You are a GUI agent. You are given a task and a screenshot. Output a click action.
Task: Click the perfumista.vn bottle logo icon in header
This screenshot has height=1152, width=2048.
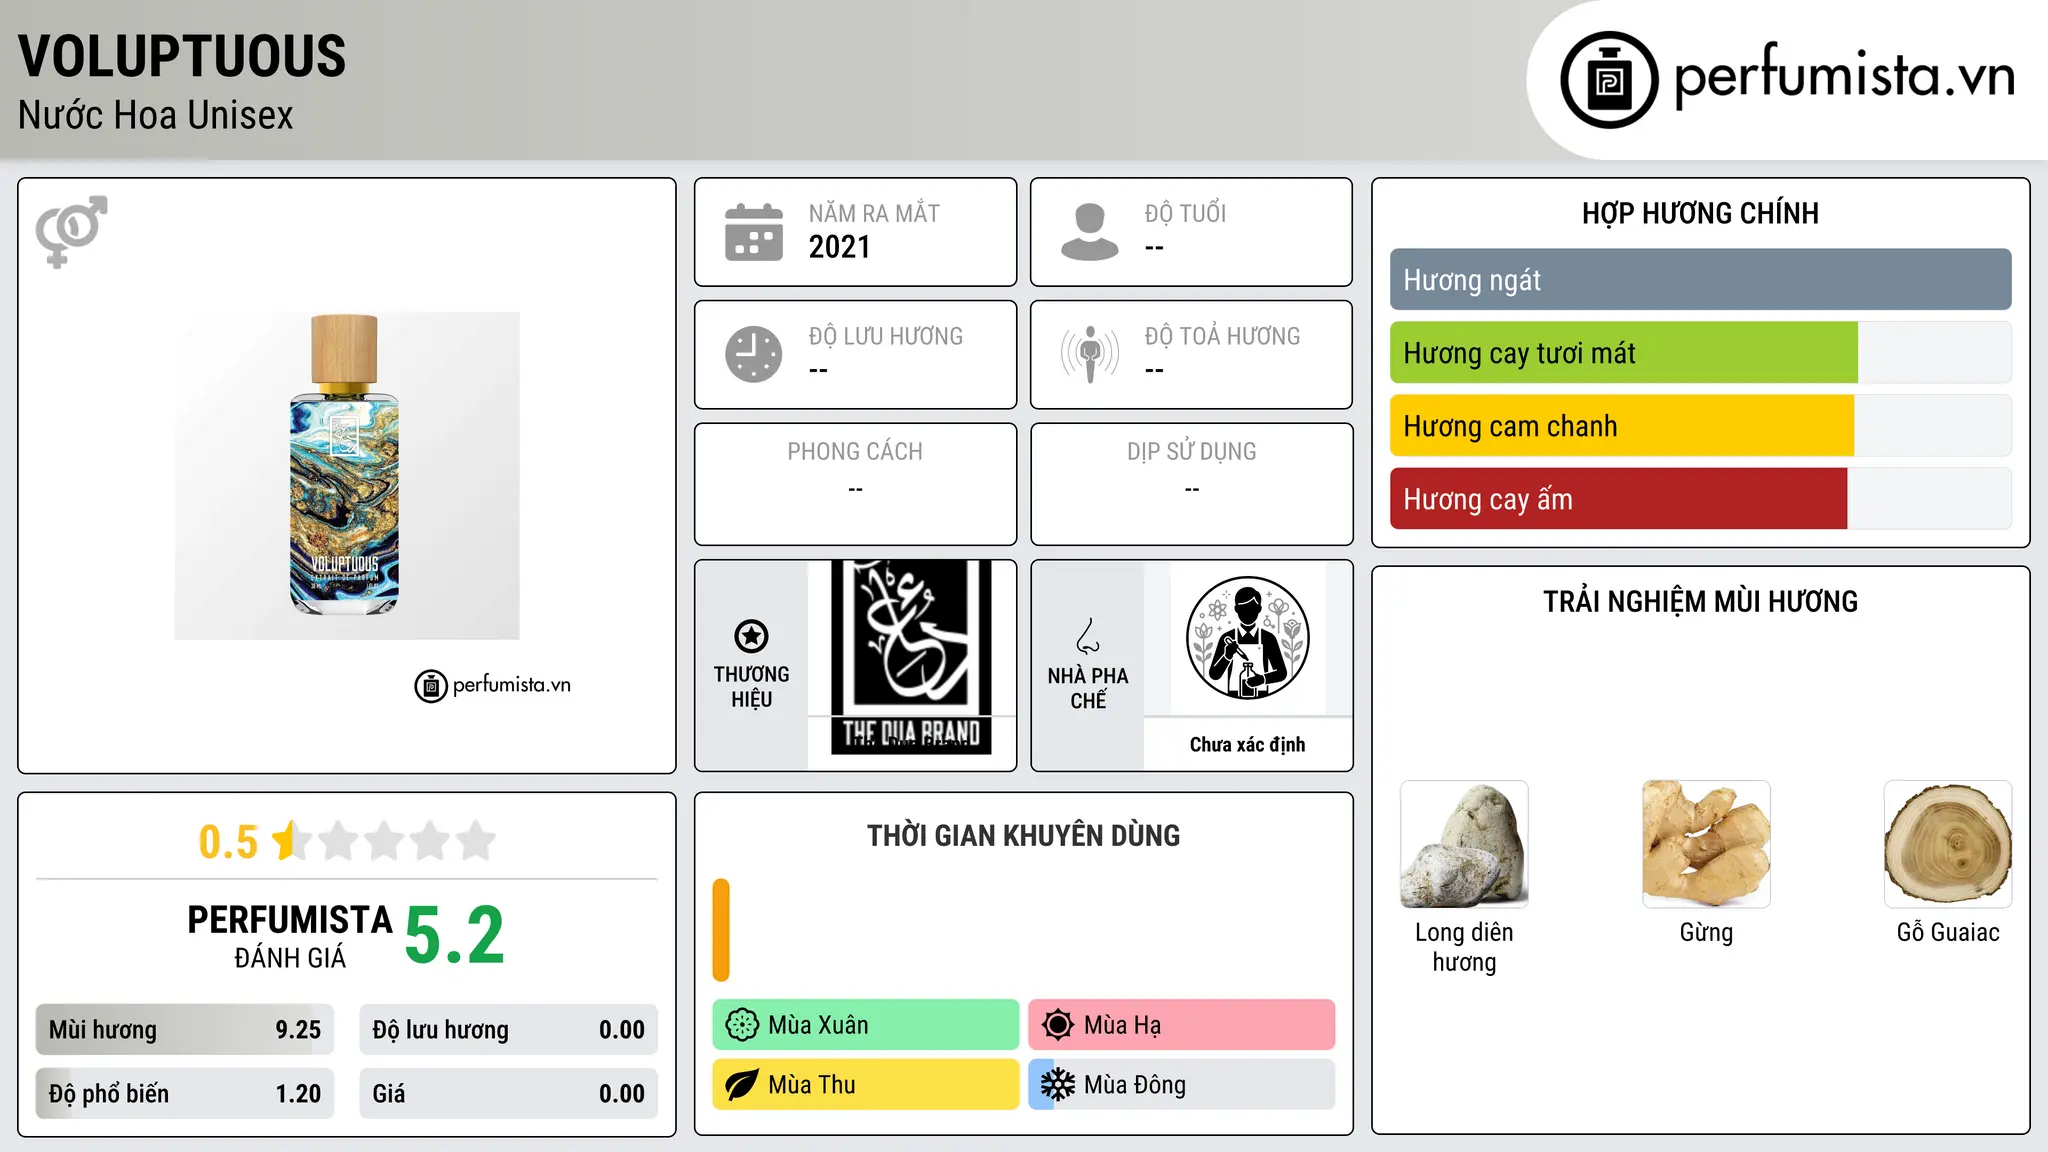pos(1609,80)
